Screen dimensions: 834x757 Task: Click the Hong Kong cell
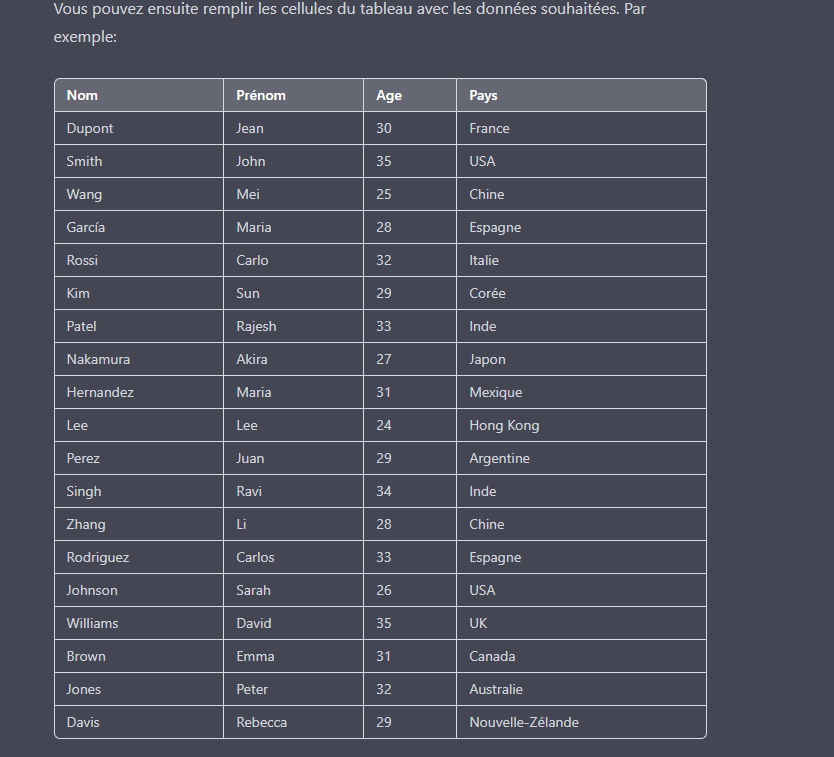581,425
